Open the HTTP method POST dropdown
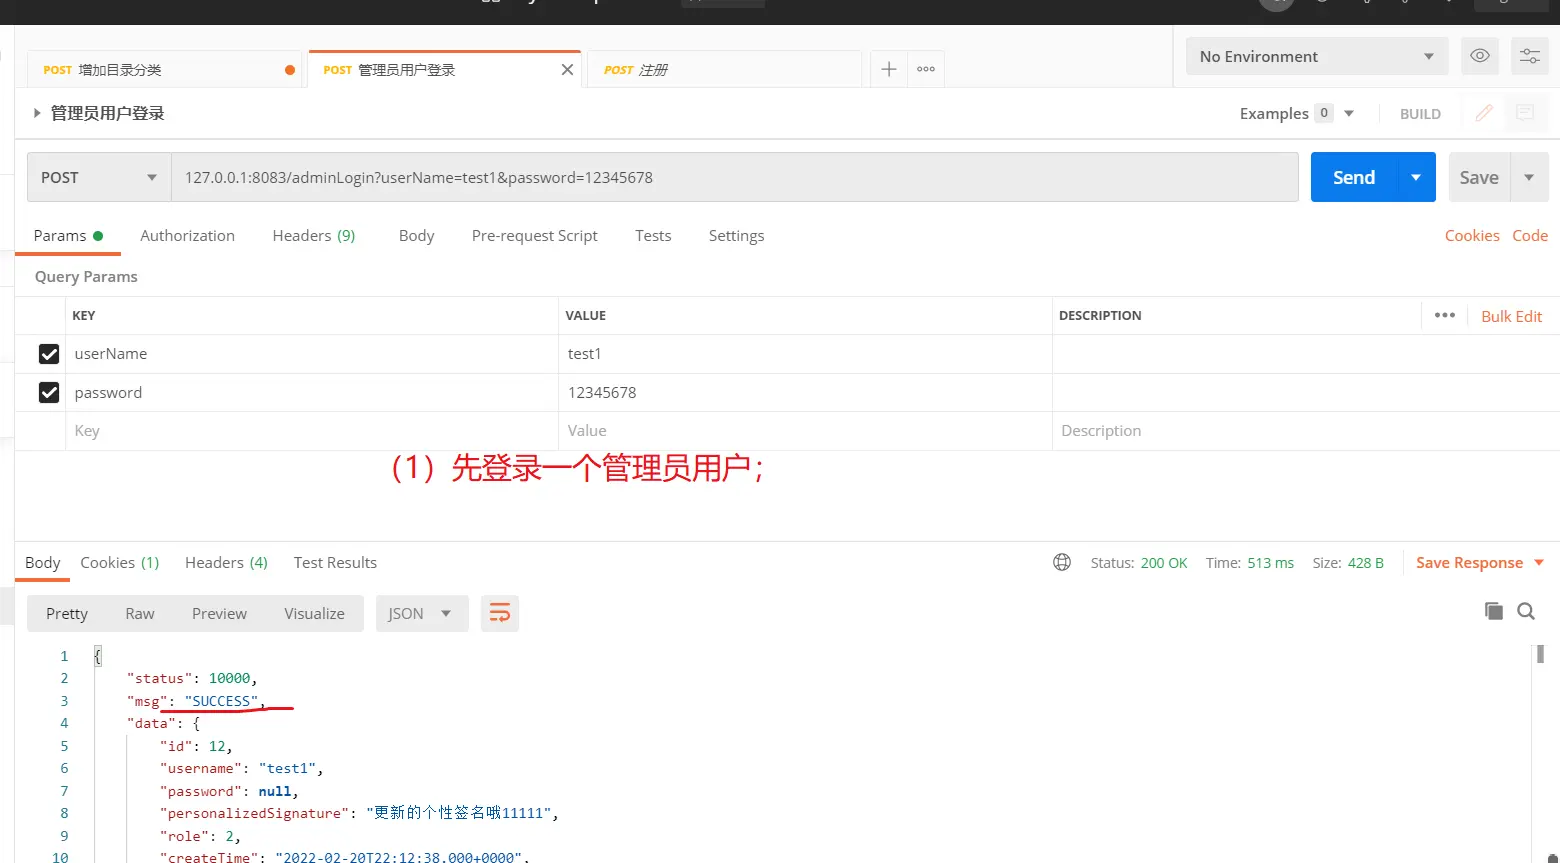 (x=98, y=177)
